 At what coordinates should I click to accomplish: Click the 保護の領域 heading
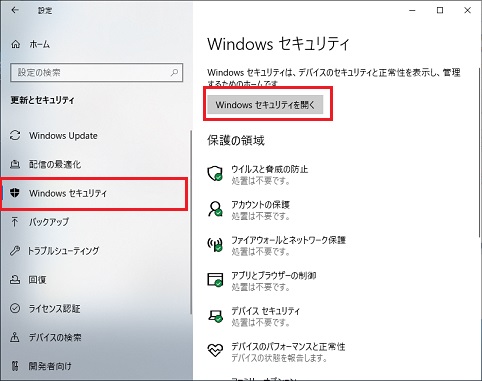coord(236,140)
